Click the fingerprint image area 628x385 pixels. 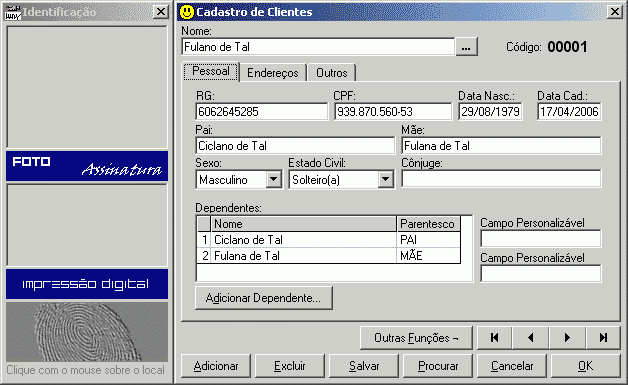point(87,332)
